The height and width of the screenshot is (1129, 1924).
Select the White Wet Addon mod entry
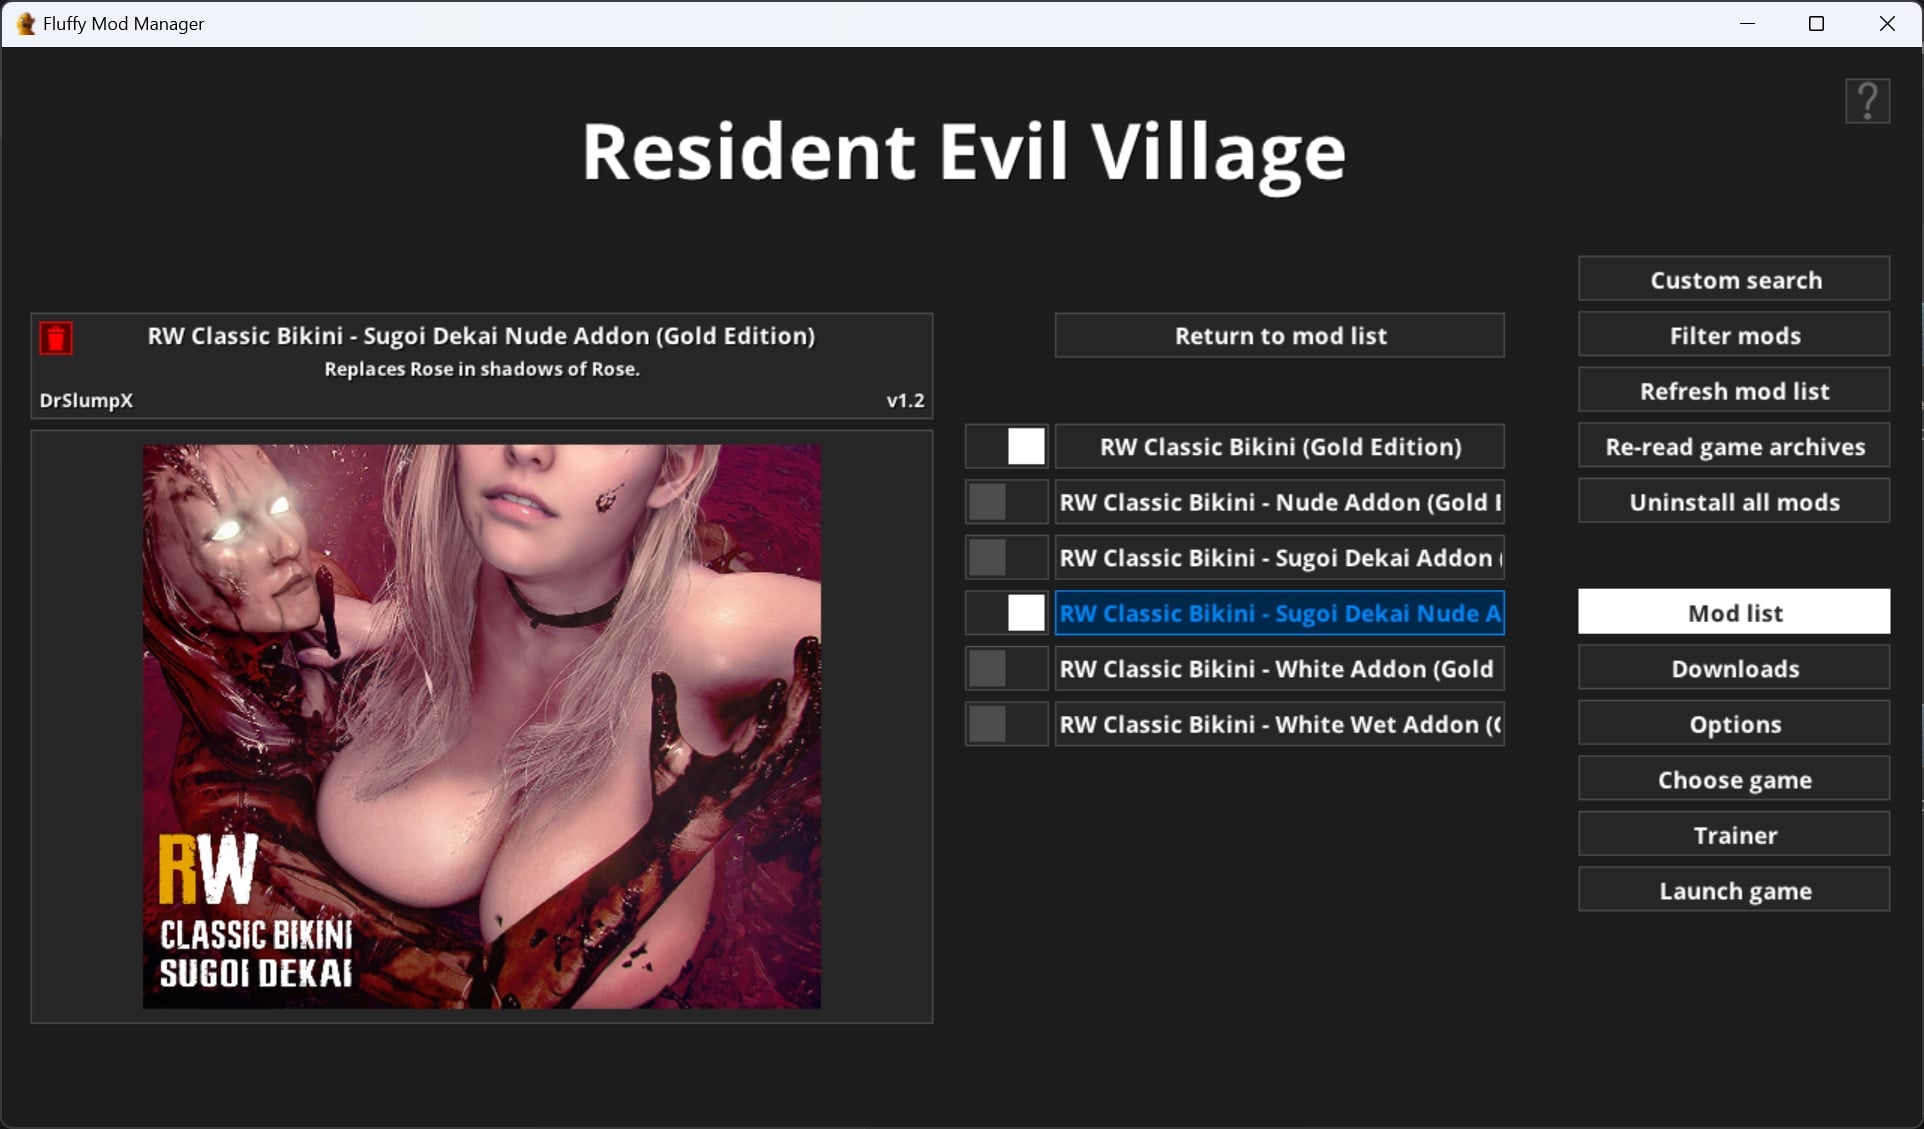(x=1279, y=724)
